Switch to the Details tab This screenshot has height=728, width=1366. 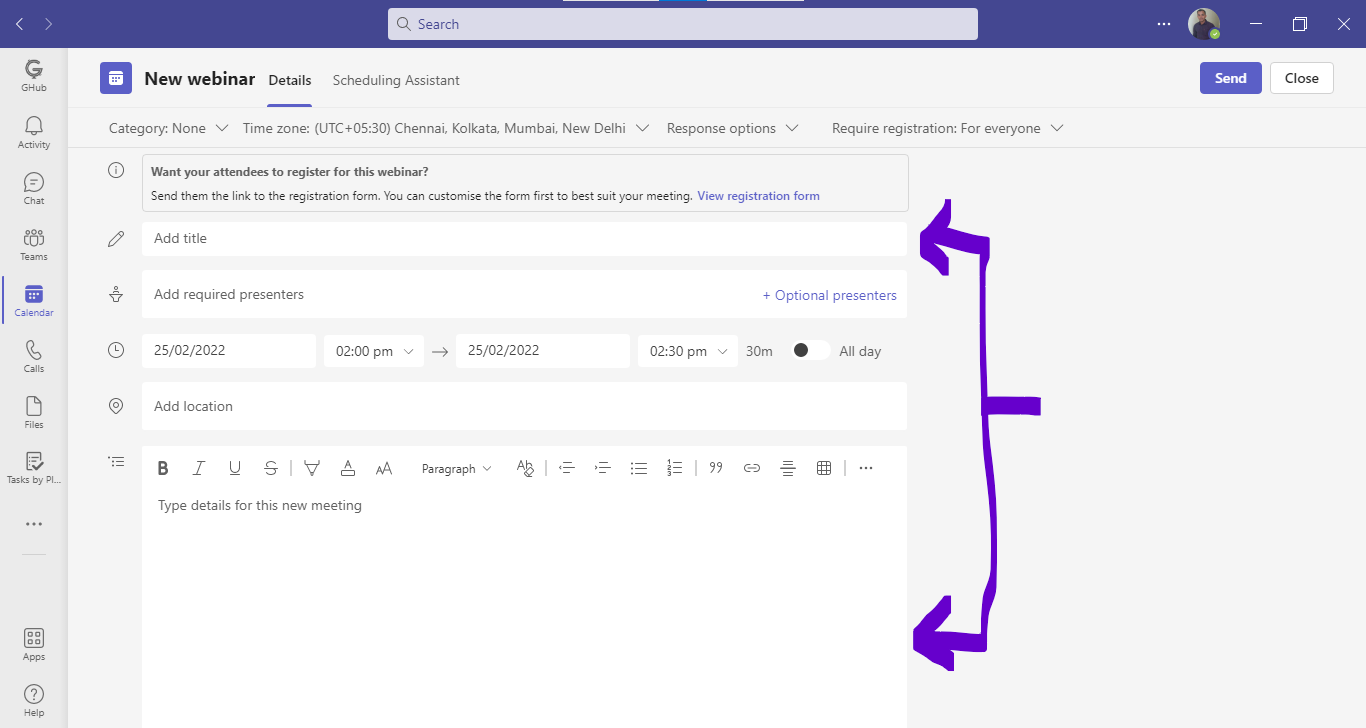(290, 80)
